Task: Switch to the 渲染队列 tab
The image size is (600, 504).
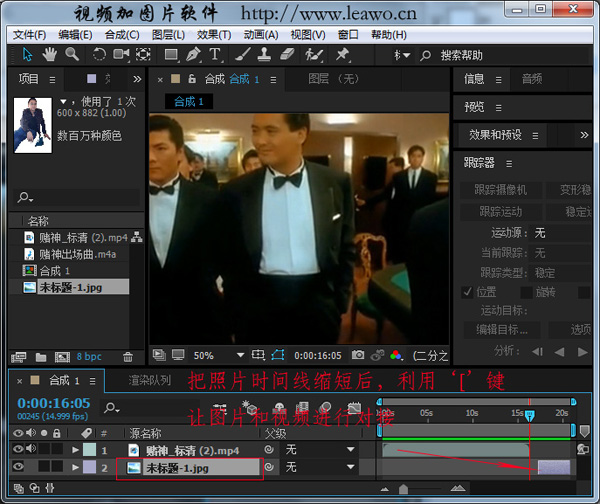Action: [x=150, y=380]
